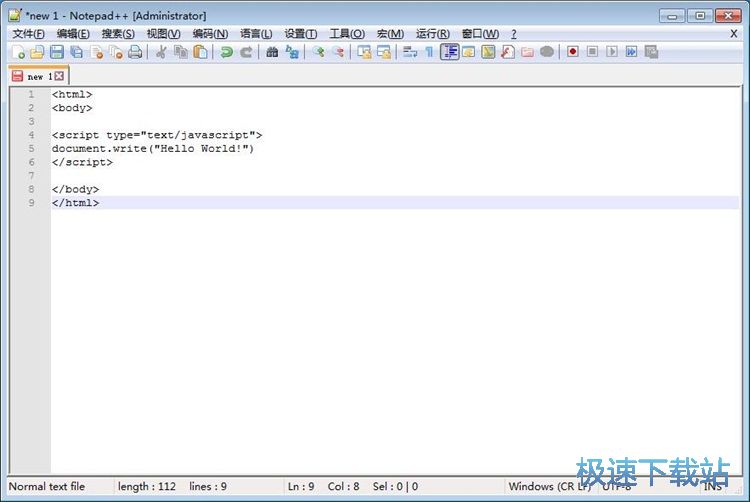Screen dimensions: 750x502
Task: Open the ? help menu
Action: [x=514, y=34]
